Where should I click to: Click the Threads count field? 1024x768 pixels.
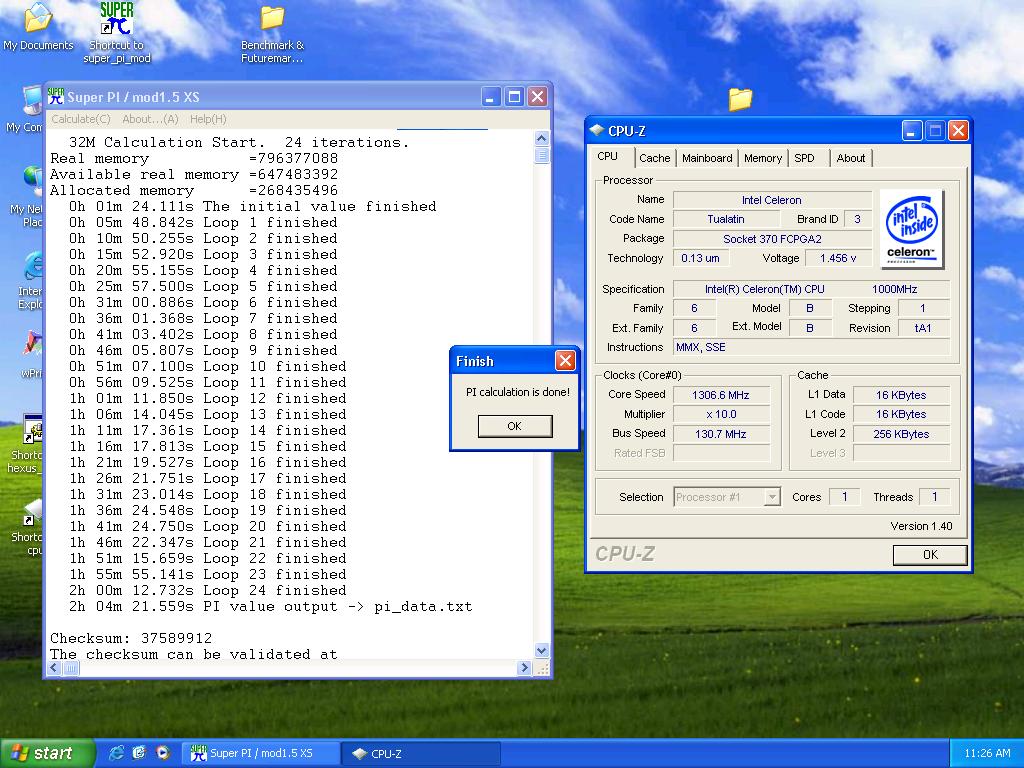click(934, 497)
